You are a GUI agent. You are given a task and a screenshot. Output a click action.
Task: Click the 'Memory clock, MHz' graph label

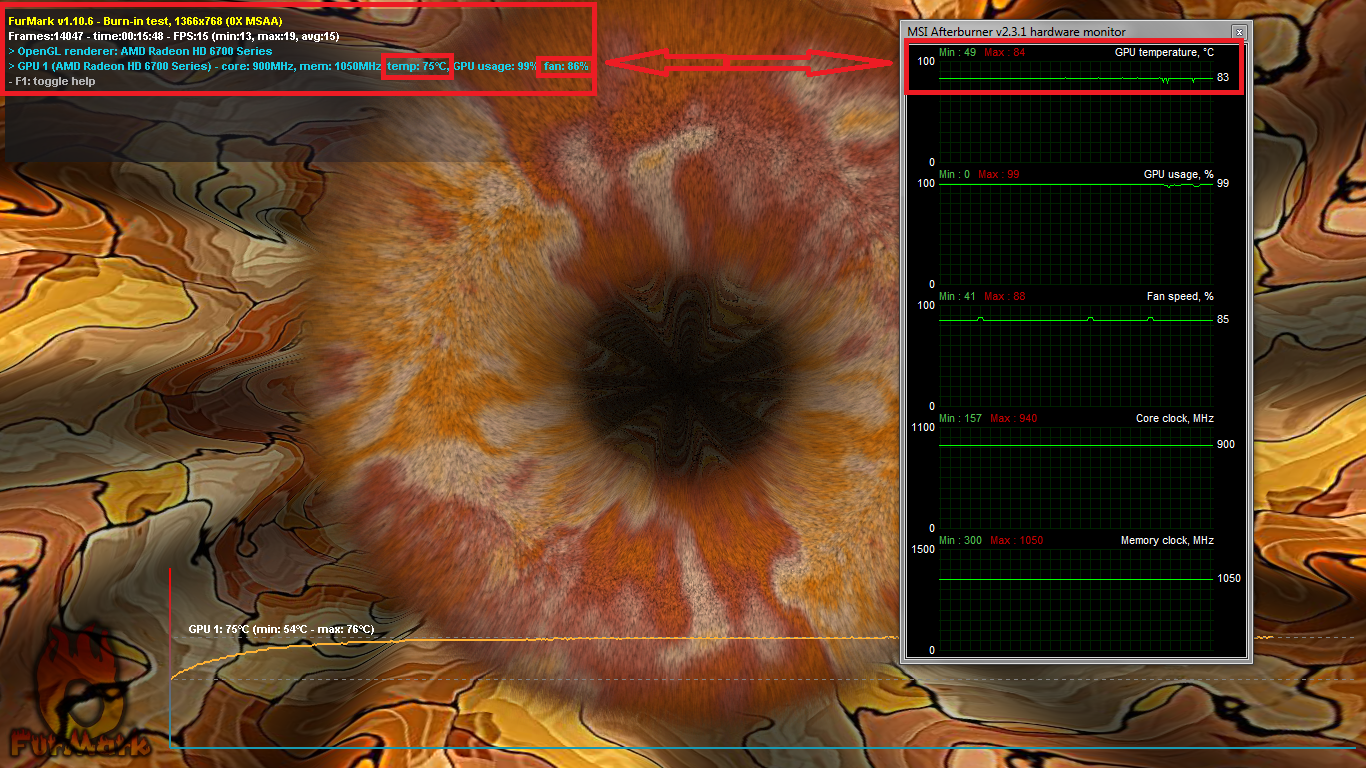1167,540
